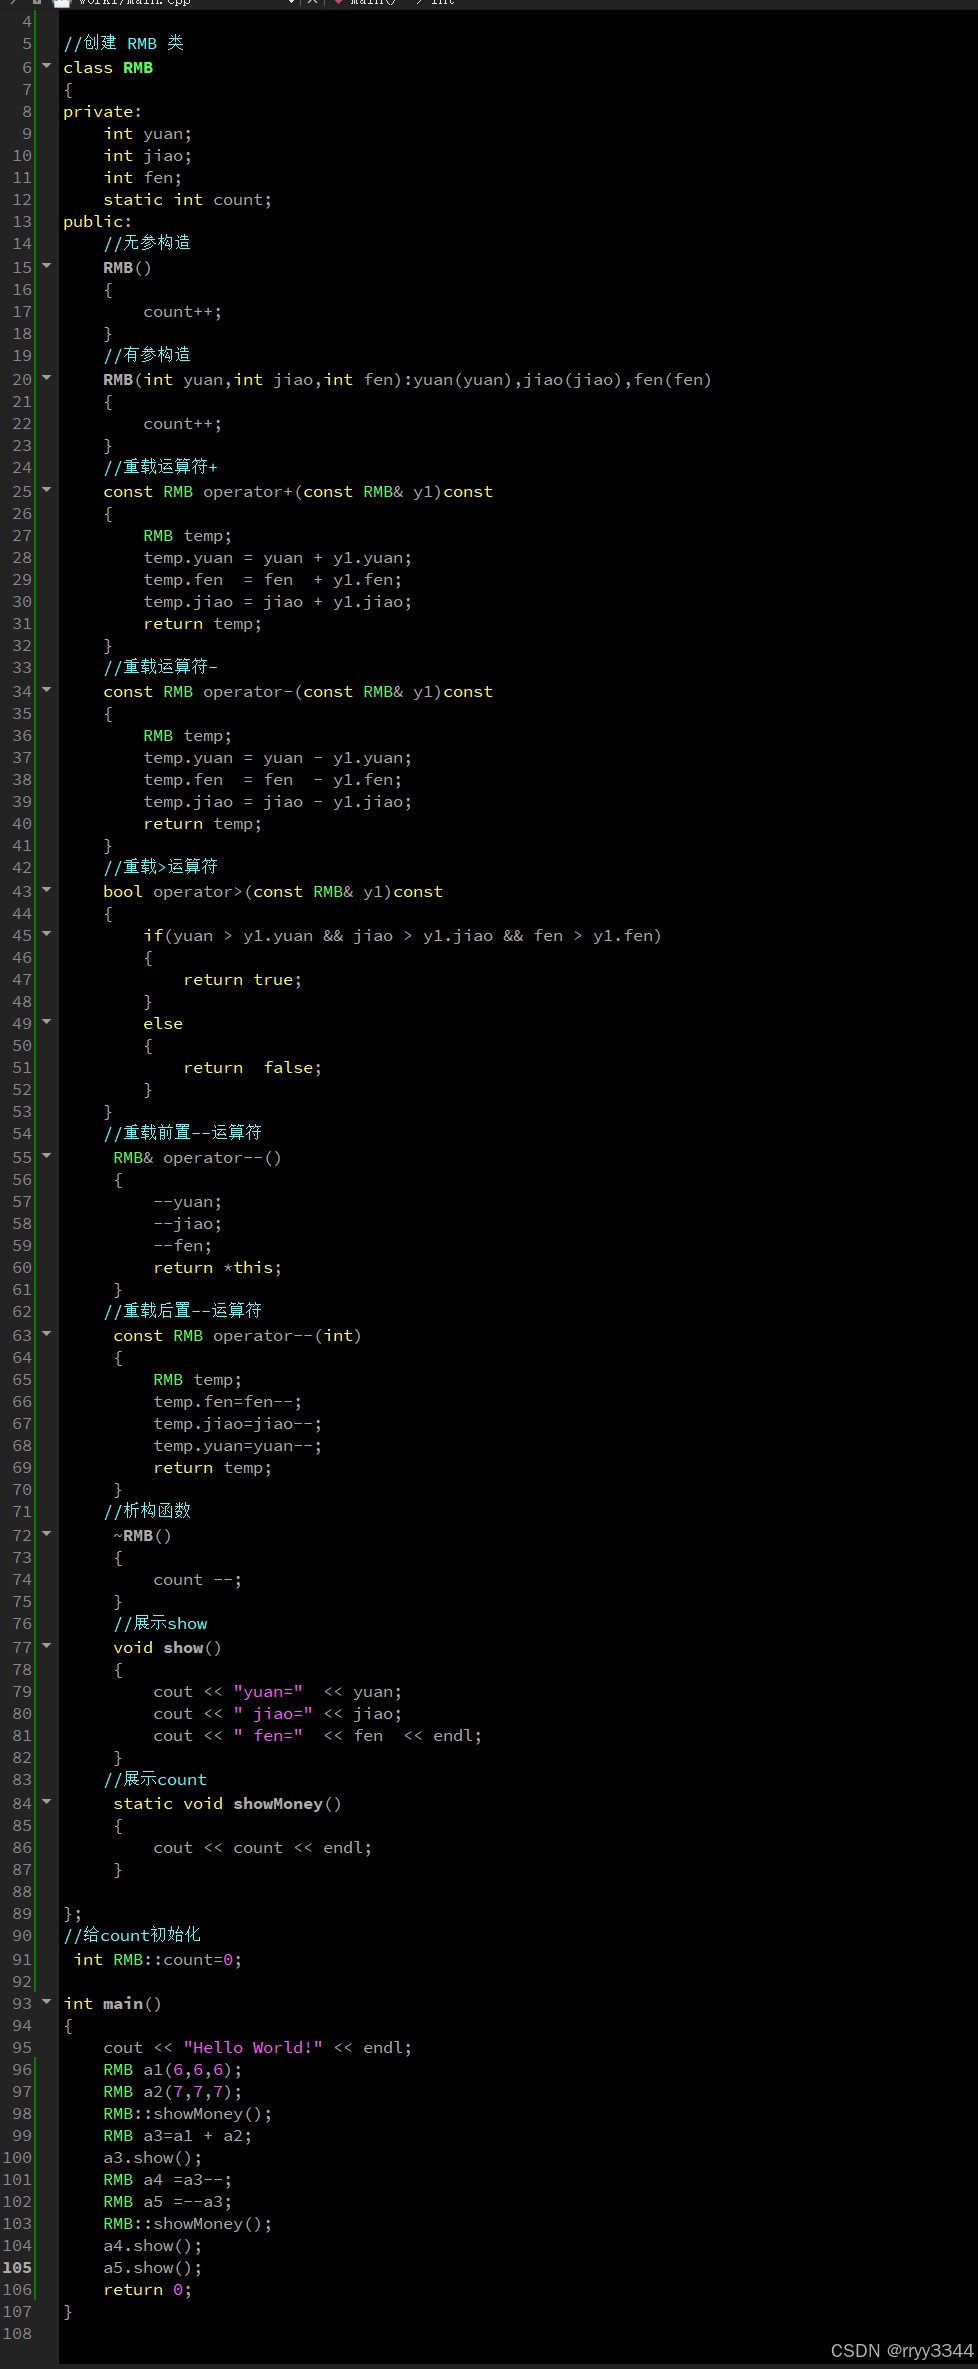Collapse the else block on line 49
The height and width of the screenshot is (2369, 978).
tap(46, 1022)
